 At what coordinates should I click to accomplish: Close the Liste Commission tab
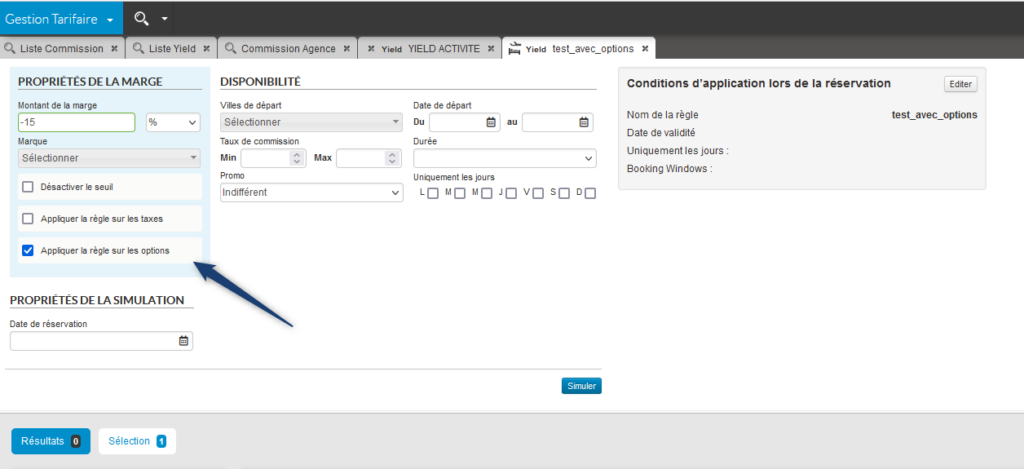(114, 48)
